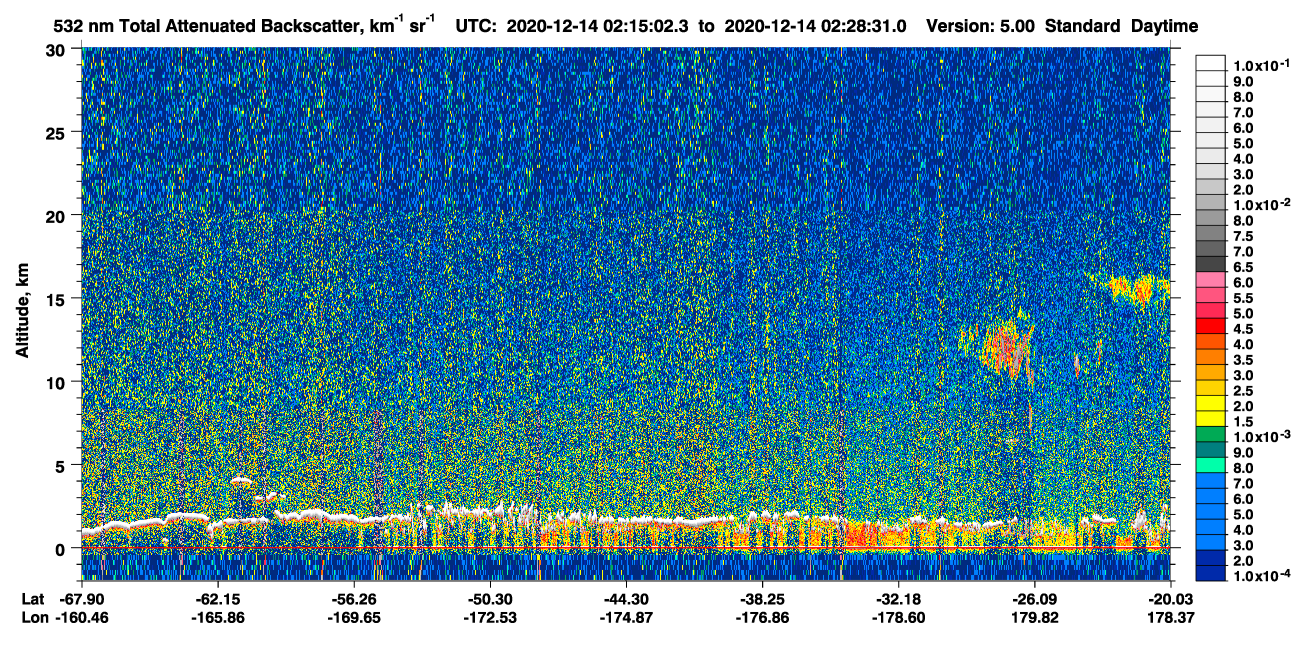
Task: Click longitude value -160.46
Action: coord(81,618)
